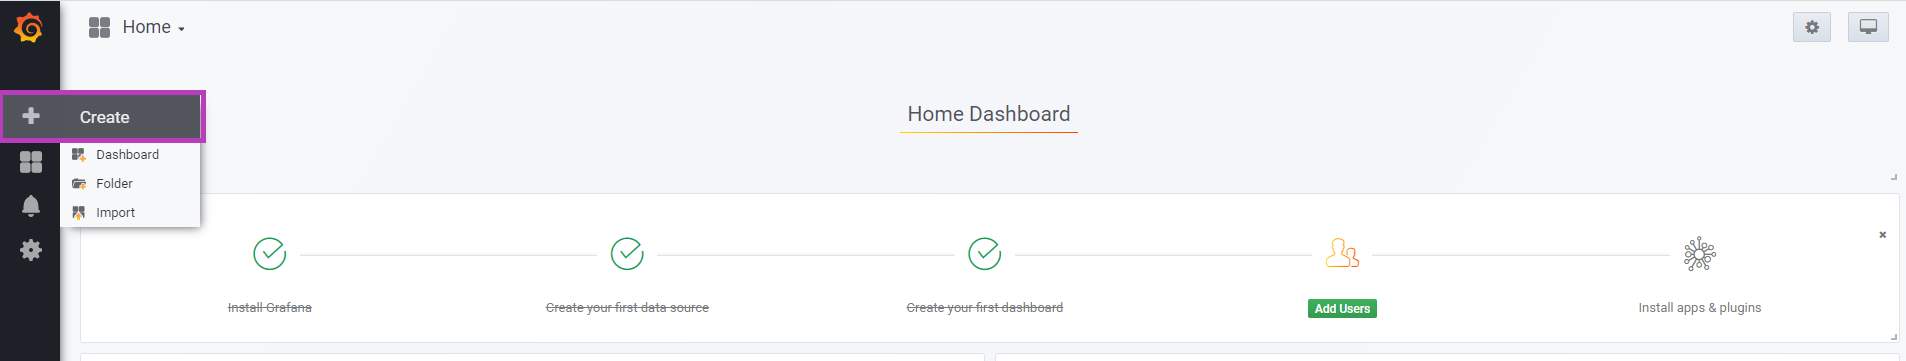Open the Alerting bell icon
1906x361 pixels.
click(31, 206)
